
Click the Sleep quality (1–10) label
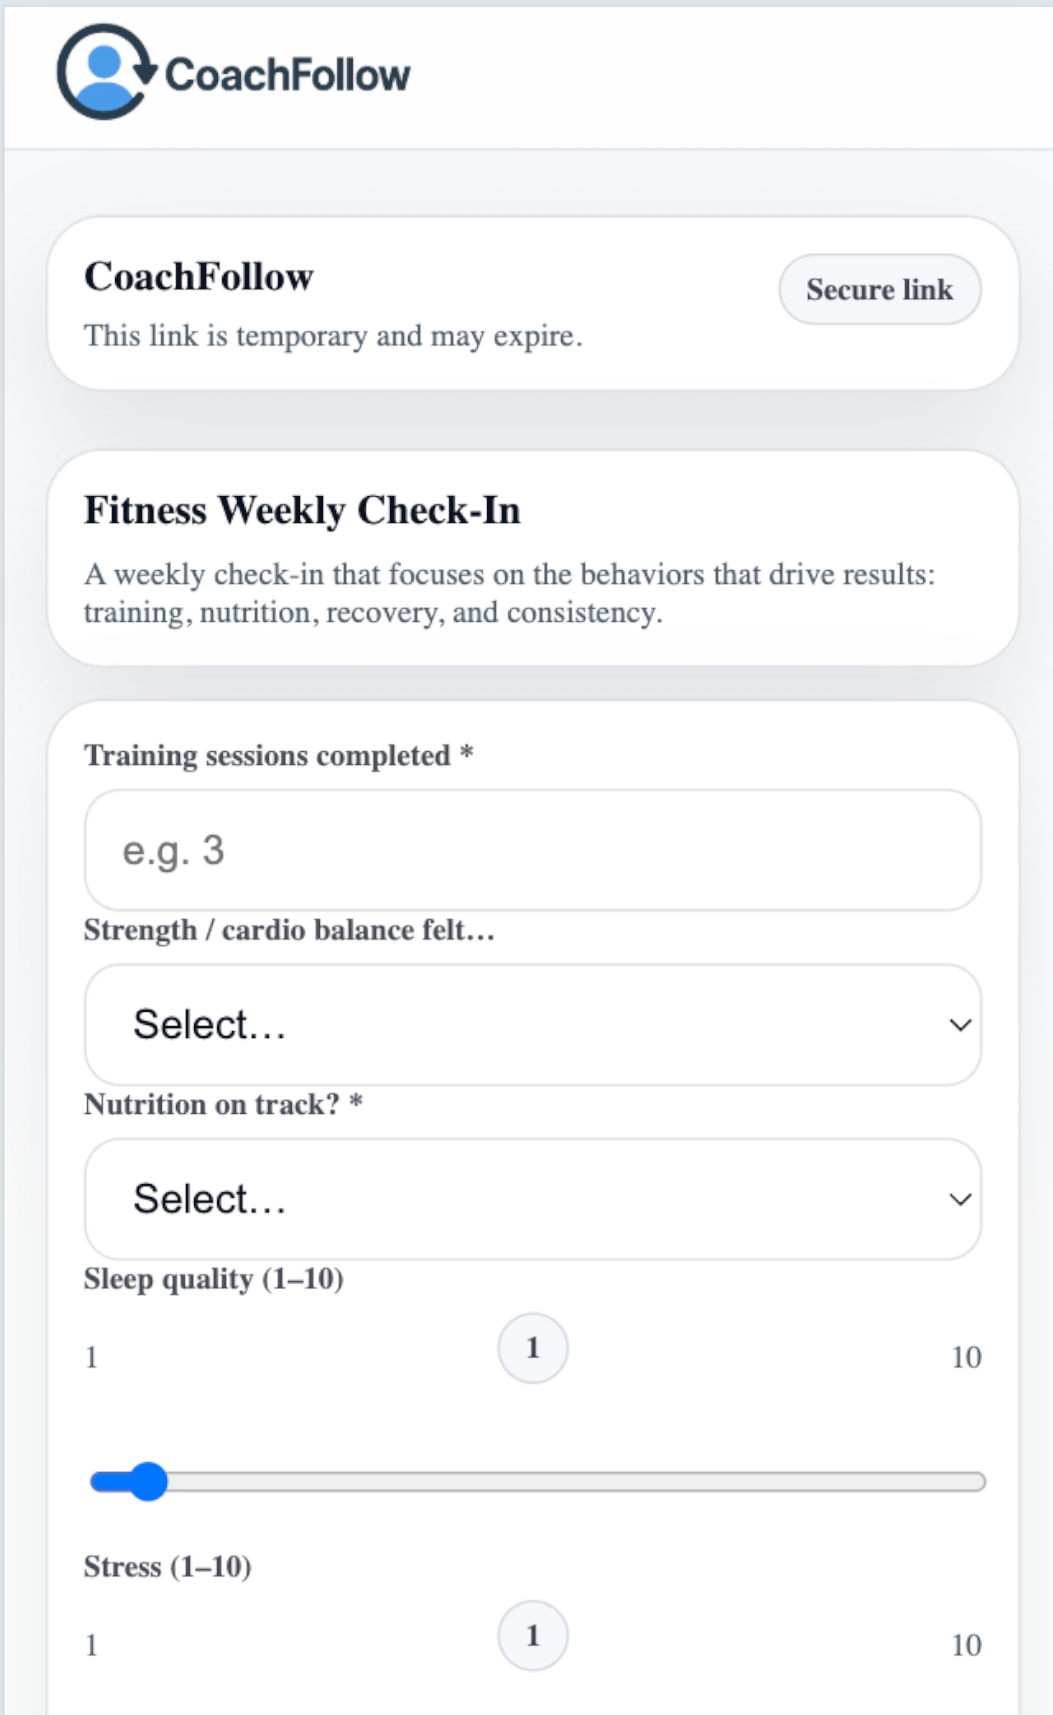[214, 1279]
